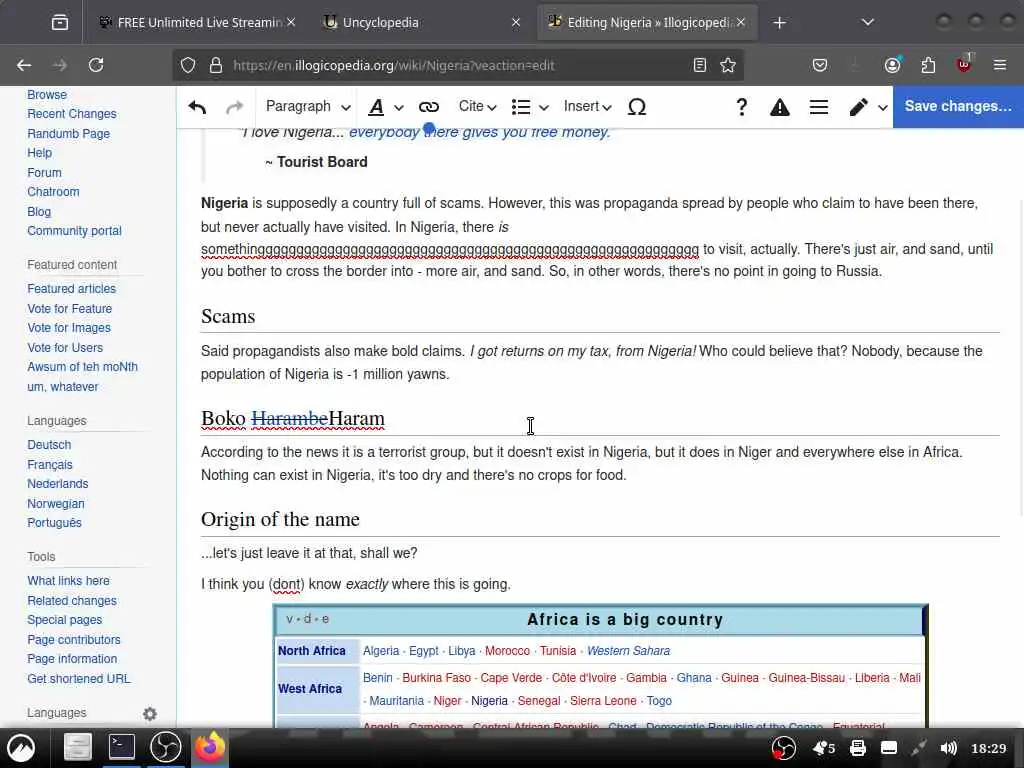Image resolution: width=1024 pixels, height=768 pixels.
Task: Undo the last edit in the editor toolbar
Action: [197, 107]
